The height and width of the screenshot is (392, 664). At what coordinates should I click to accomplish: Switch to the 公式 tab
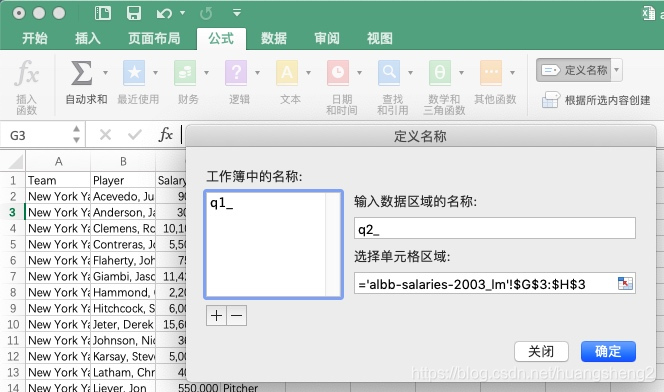221,39
